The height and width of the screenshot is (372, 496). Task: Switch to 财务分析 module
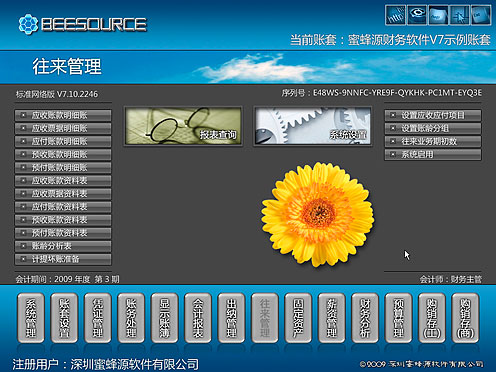pyautogui.click(x=365, y=318)
